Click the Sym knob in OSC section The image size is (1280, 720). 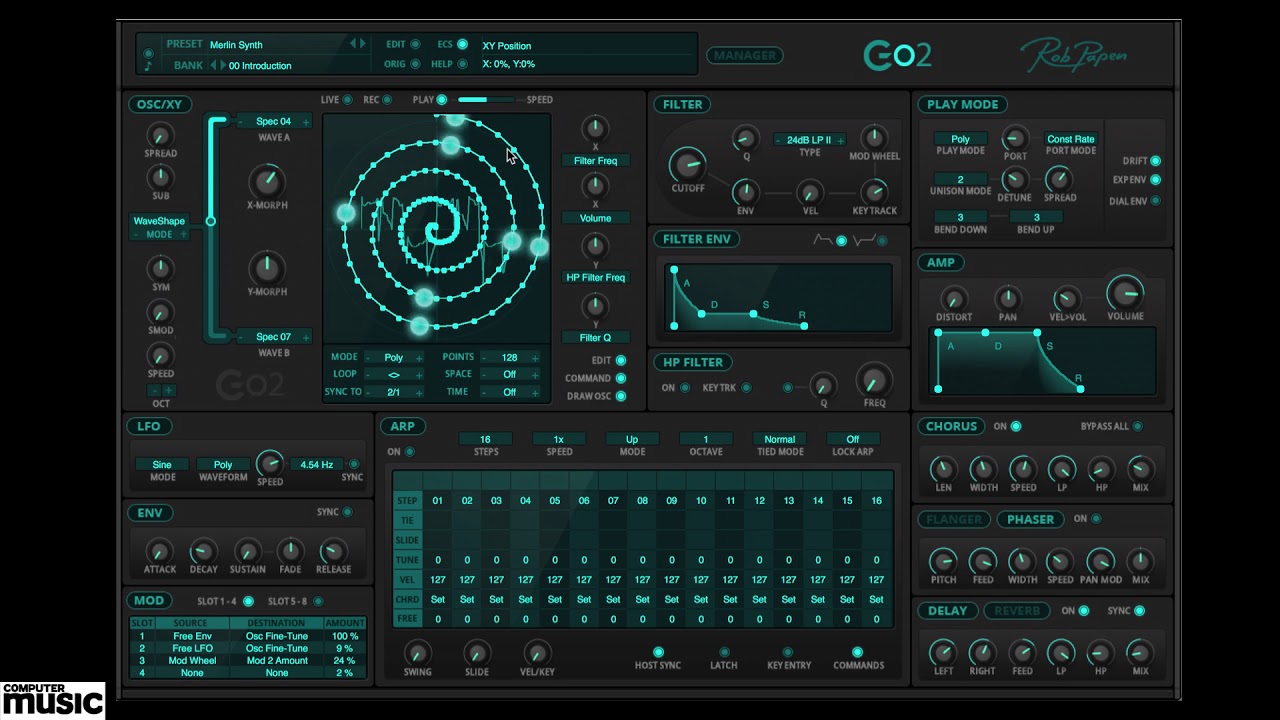click(x=160, y=268)
